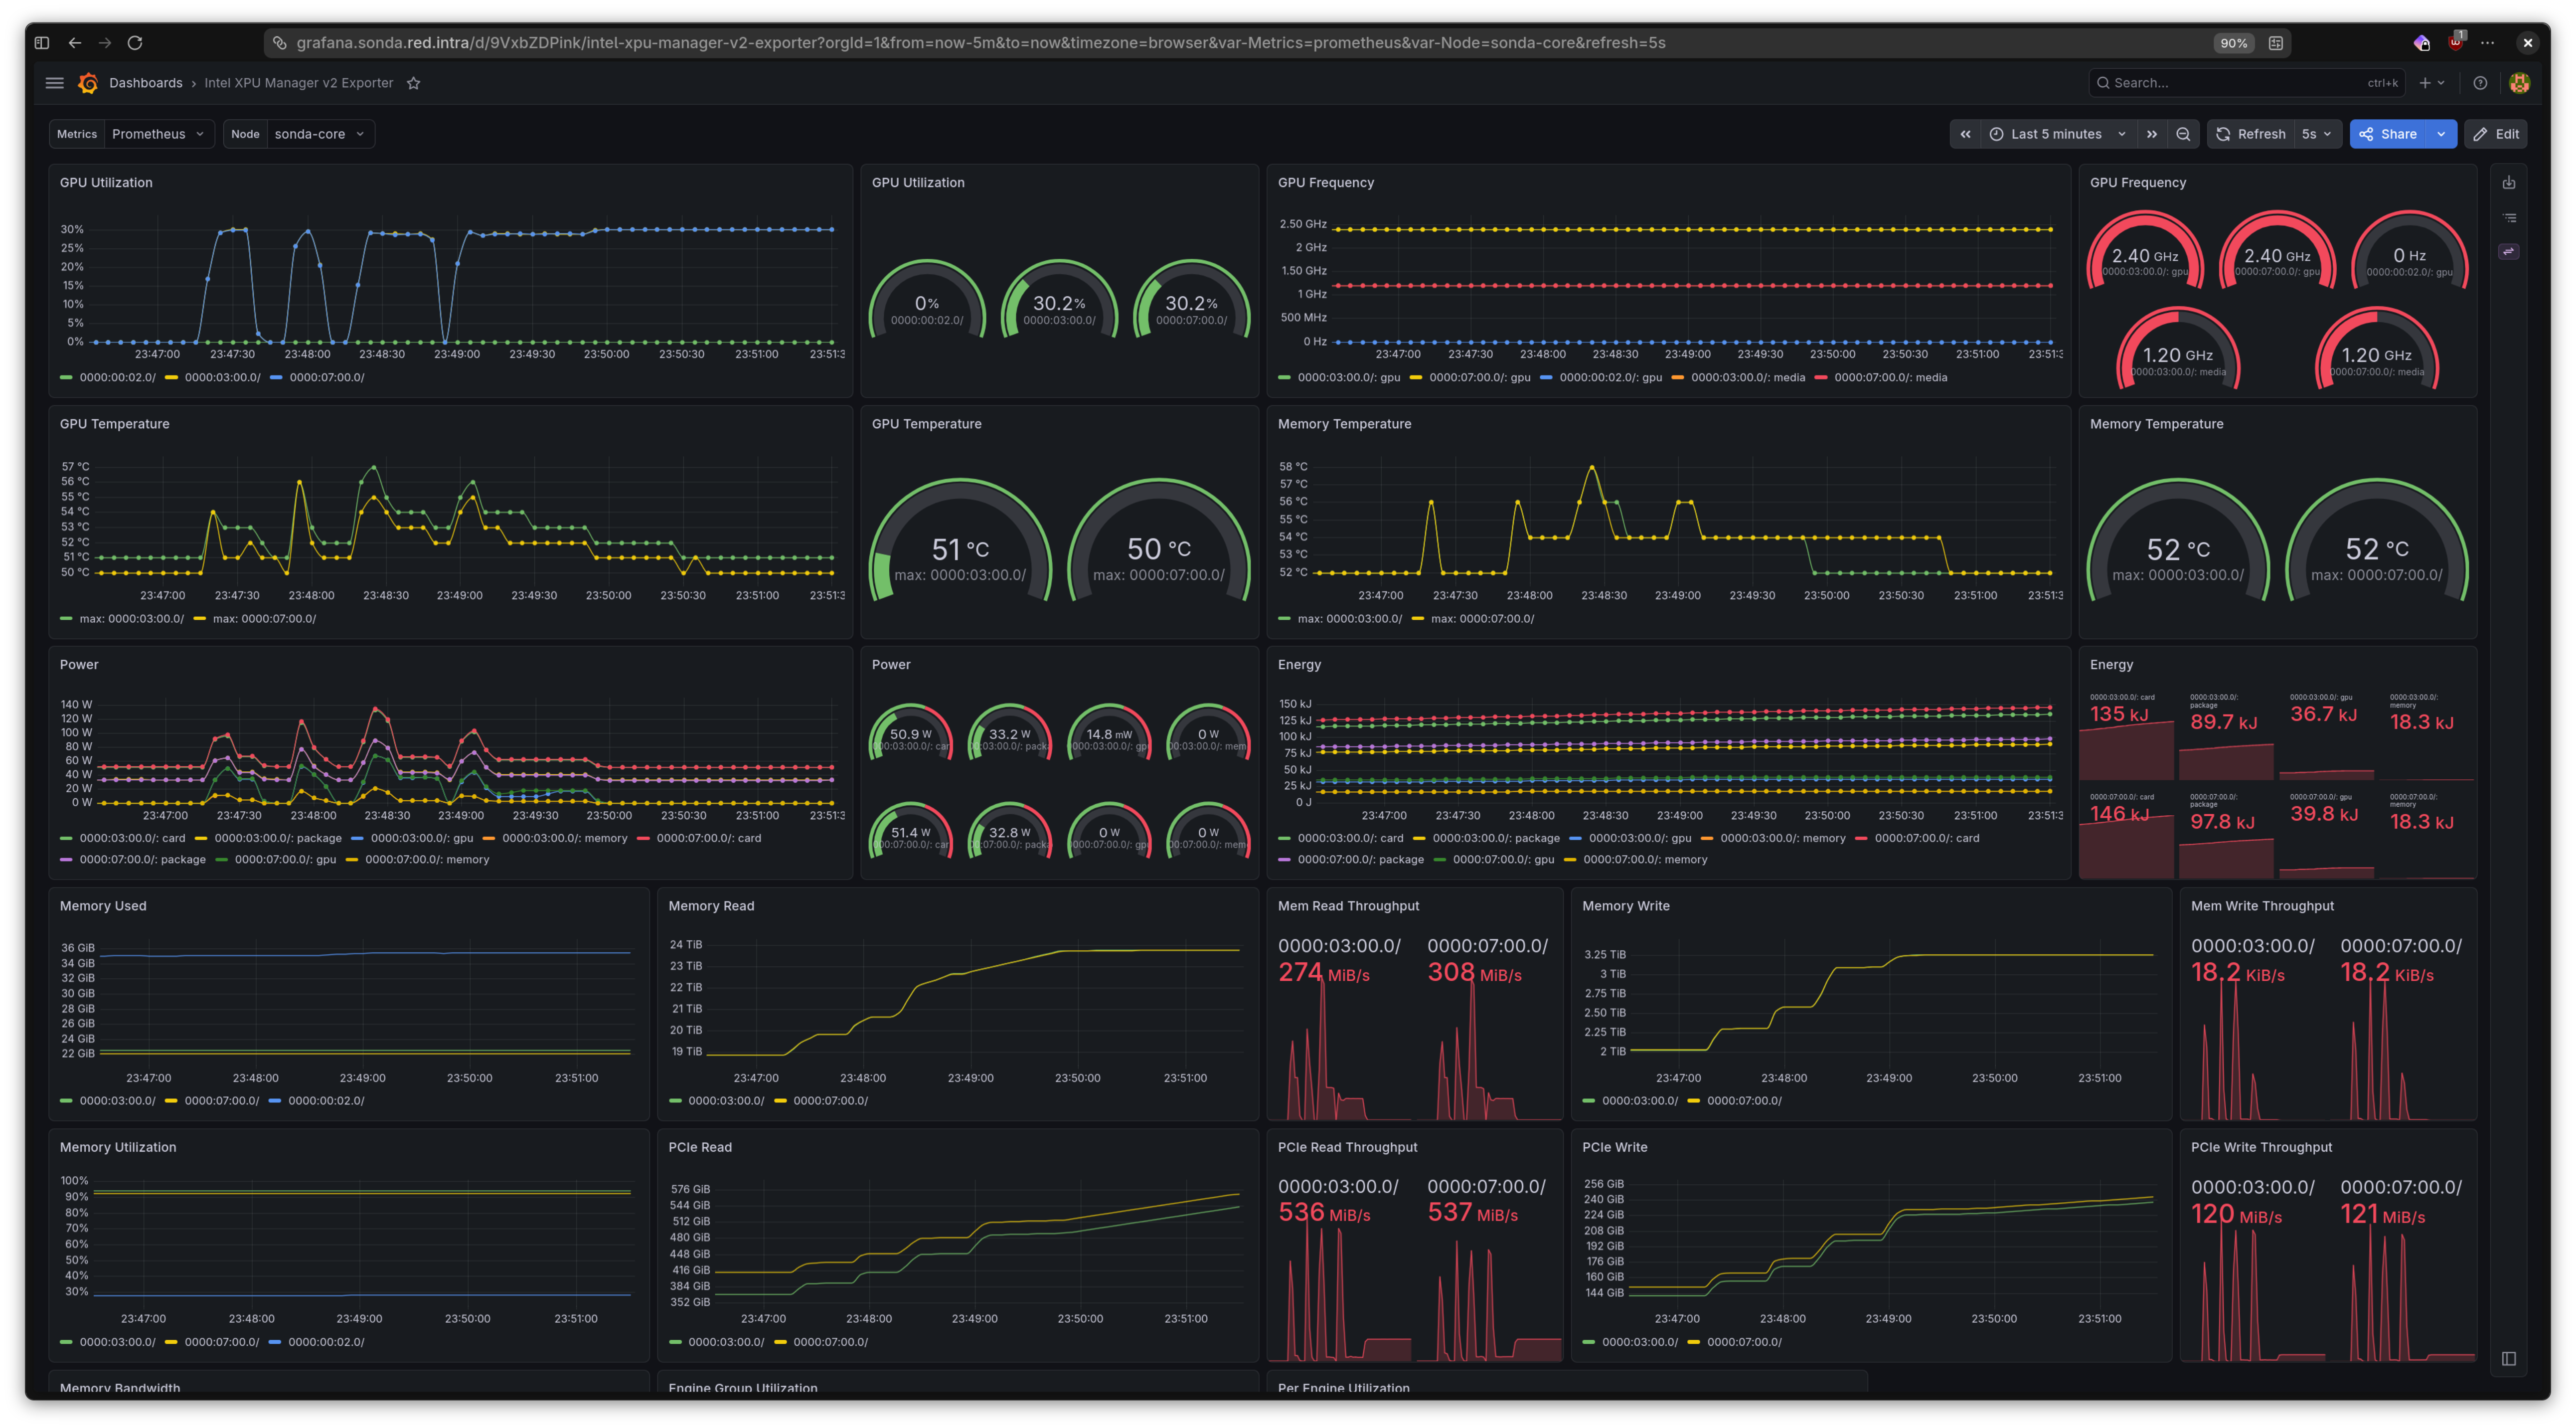Click green color swatch for 0000:03:00.0/ in Memory Used legend
Viewport: 2576px width, 1428px height.
pos(66,1101)
